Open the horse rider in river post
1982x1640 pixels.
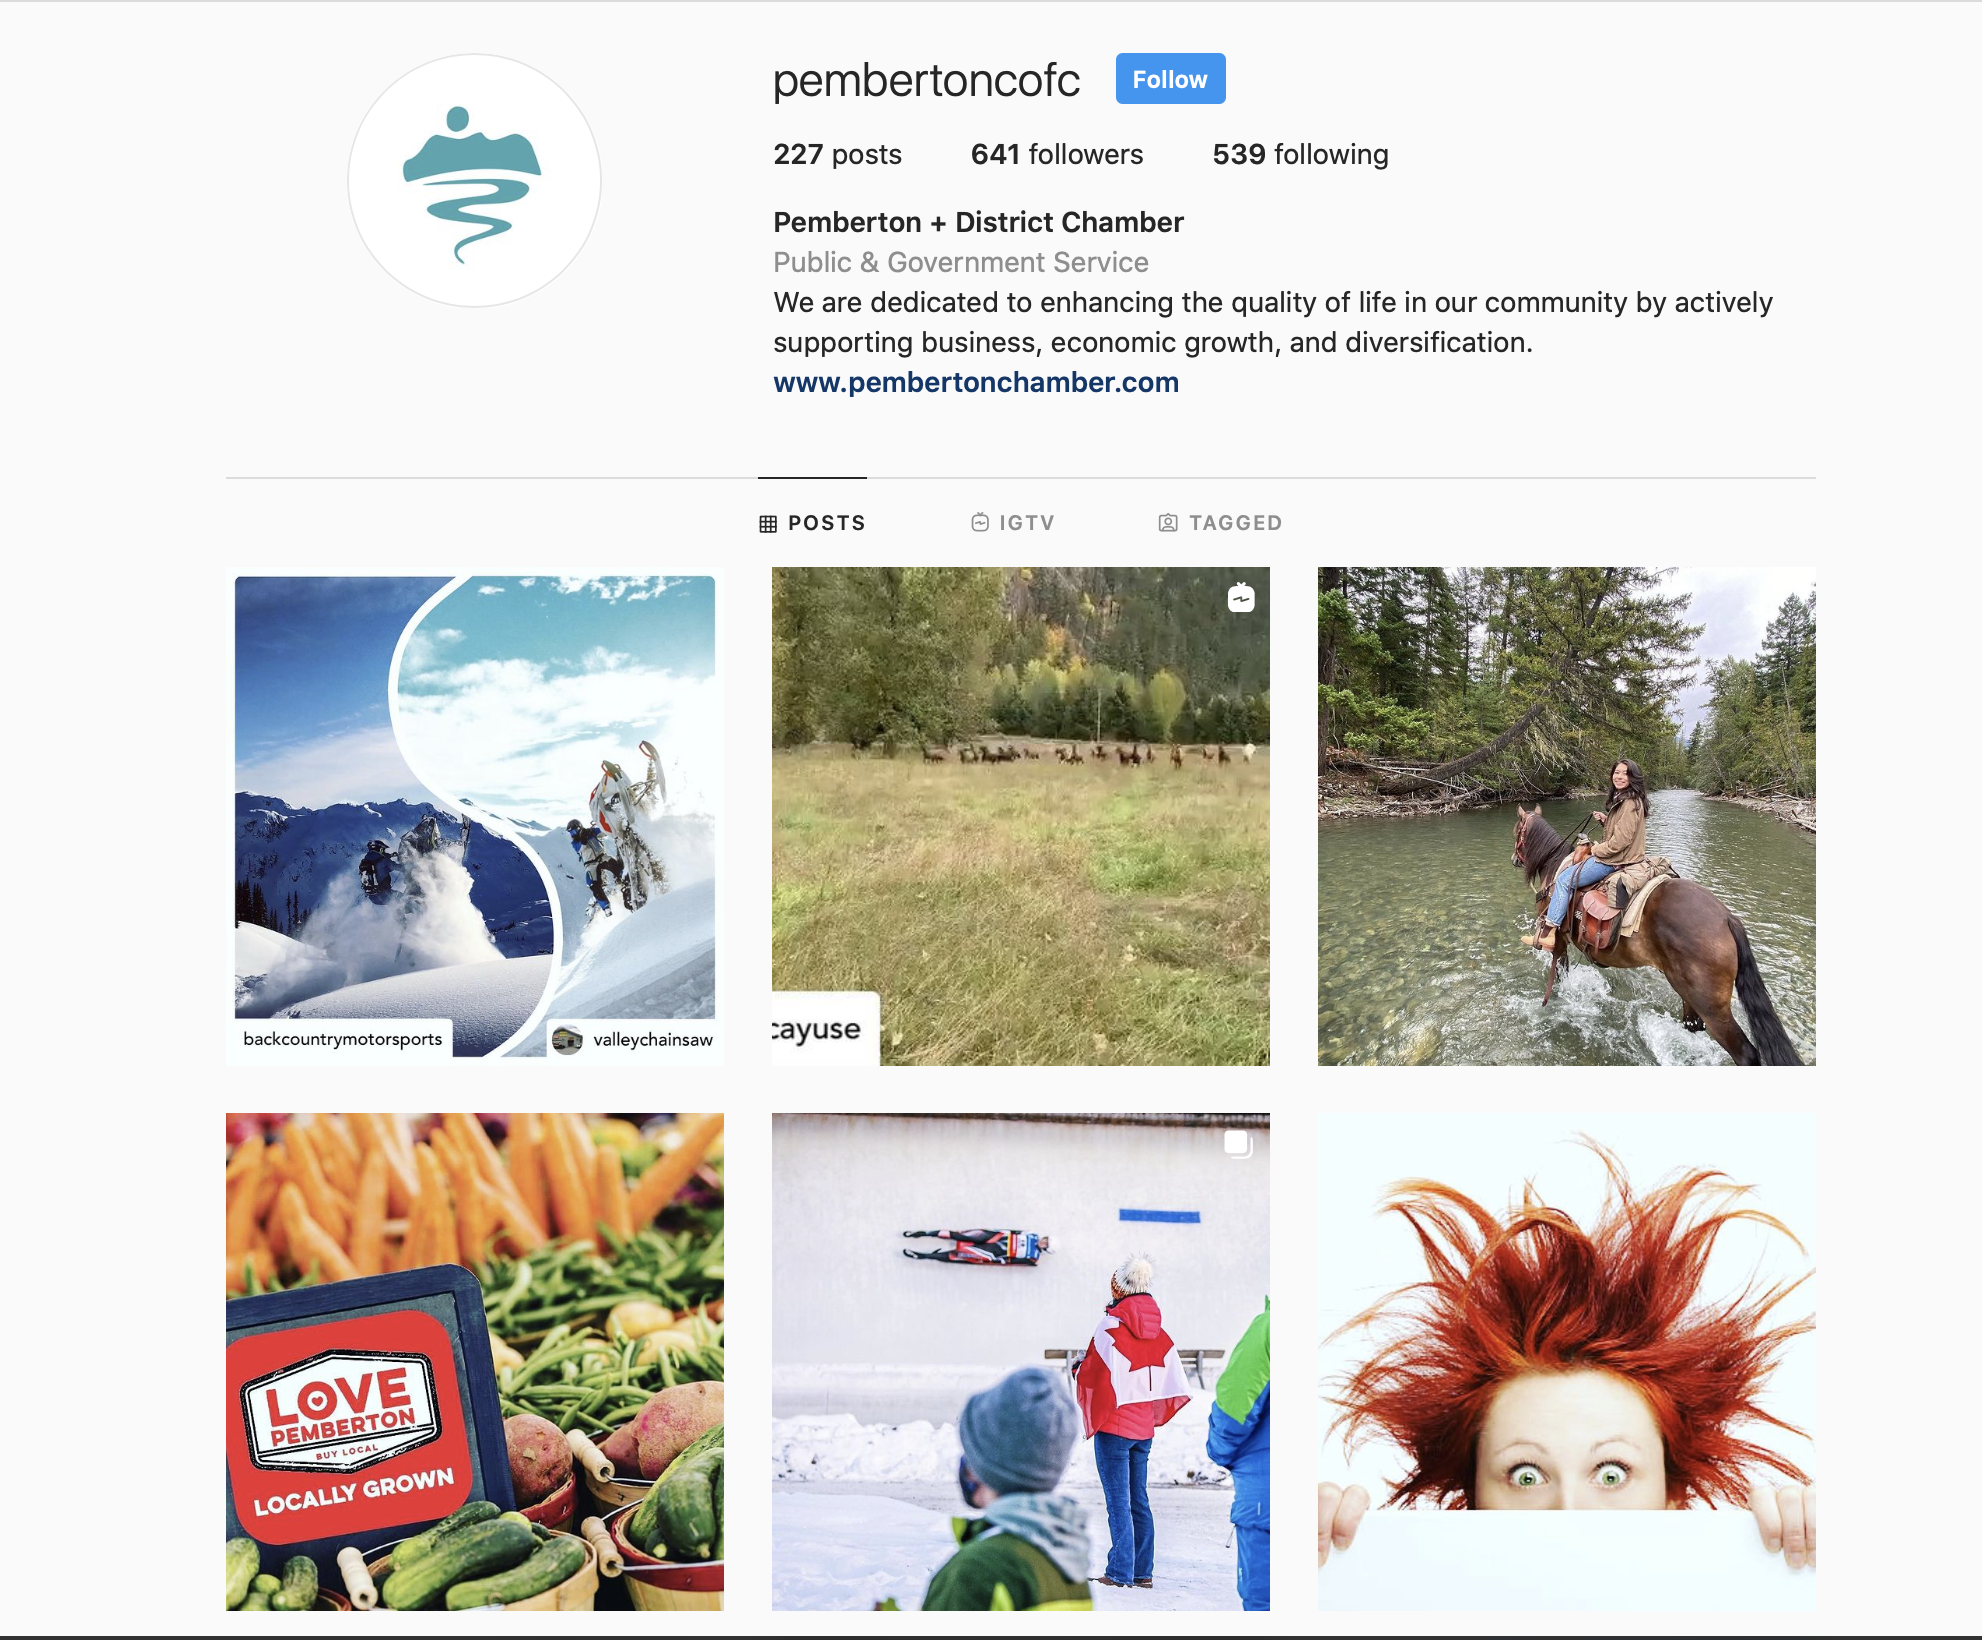pos(1566,816)
